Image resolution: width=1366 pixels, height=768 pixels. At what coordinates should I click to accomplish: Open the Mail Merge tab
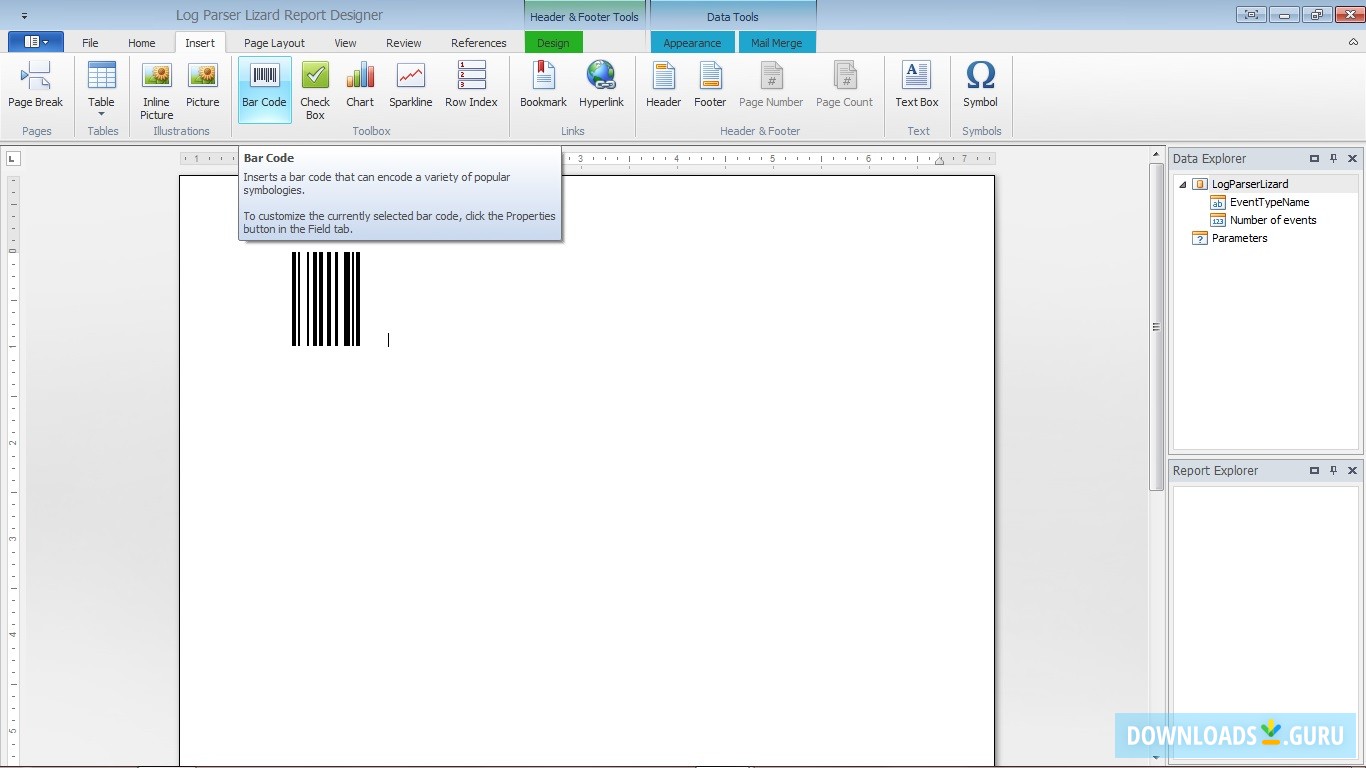point(777,43)
